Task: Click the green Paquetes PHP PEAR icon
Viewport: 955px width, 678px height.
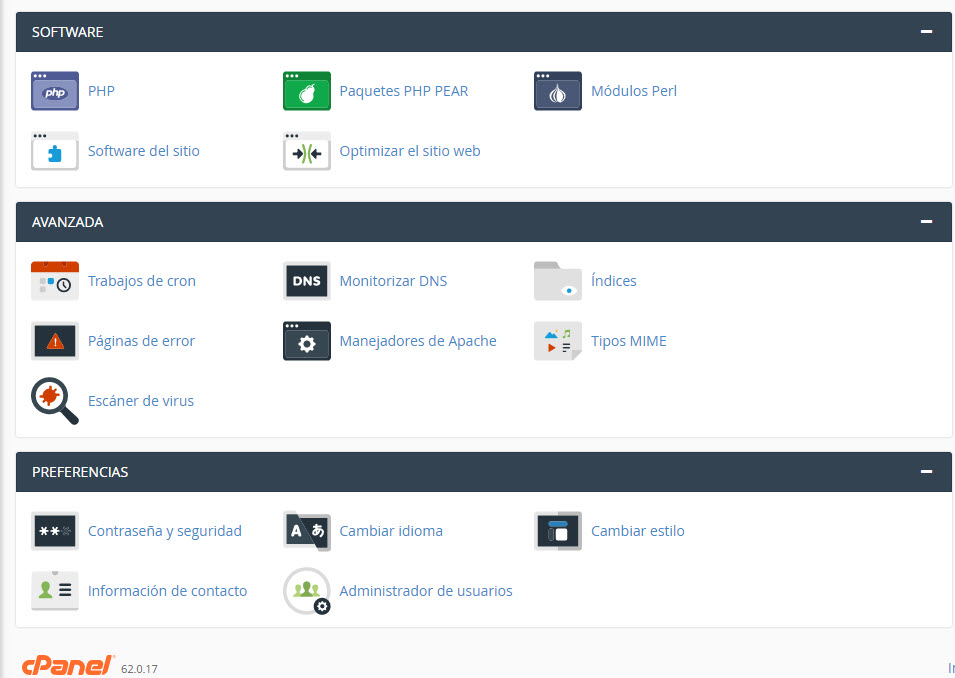Action: [306, 91]
